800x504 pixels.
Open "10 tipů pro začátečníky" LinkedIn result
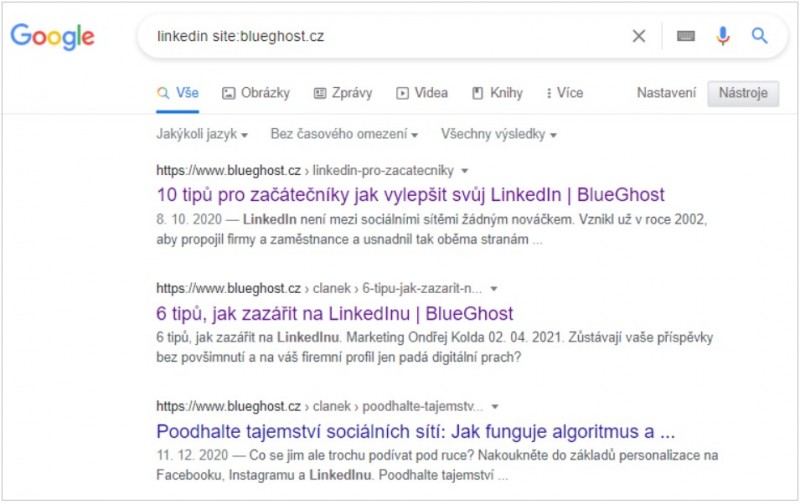tap(410, 194)
